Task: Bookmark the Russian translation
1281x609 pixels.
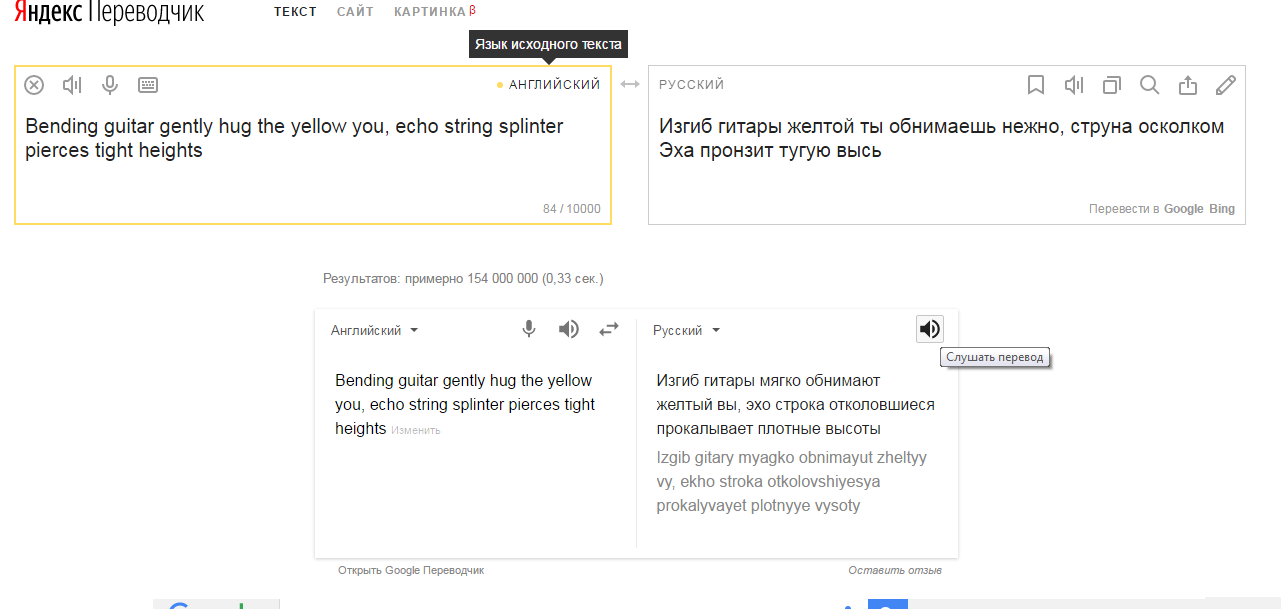Action: point(1036,85)
